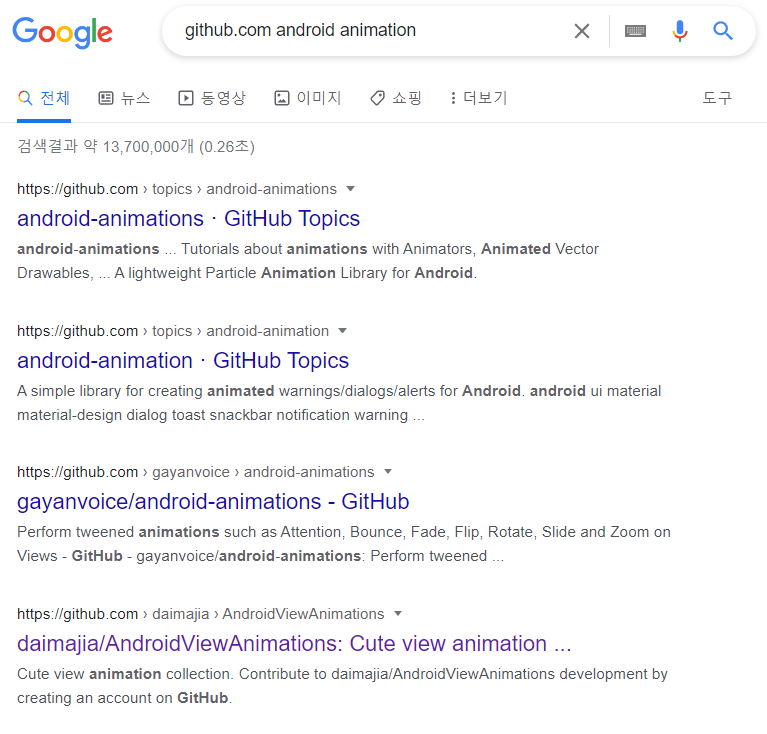Click snippet 'Cute view animation collection'

(x=126, y=674)
